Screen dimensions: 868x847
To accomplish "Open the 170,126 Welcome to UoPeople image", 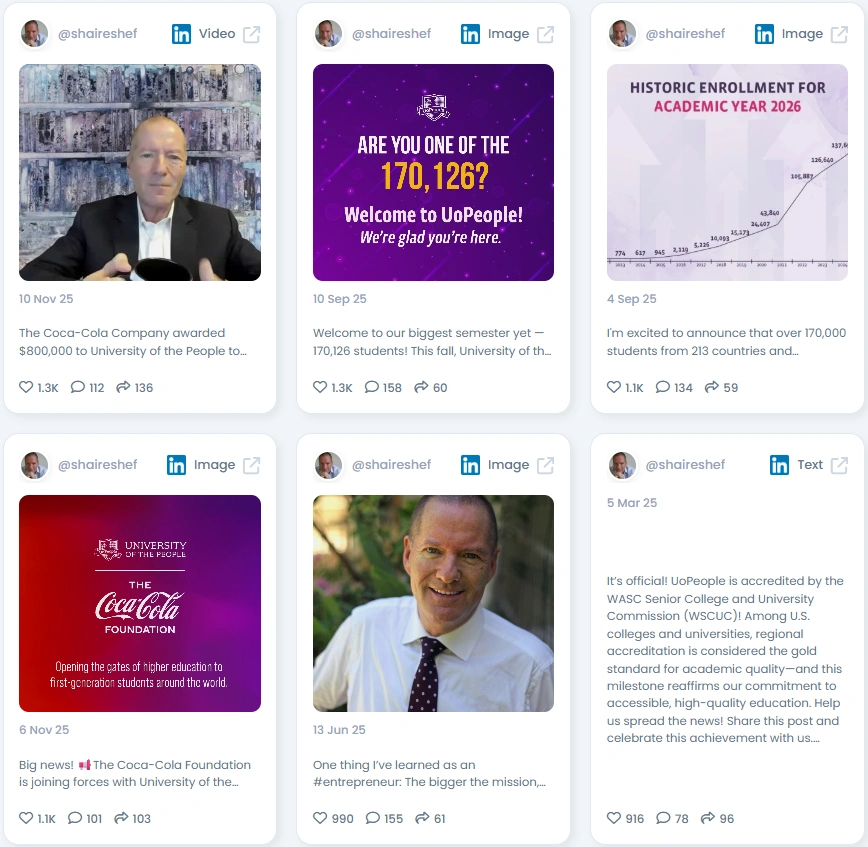I will pos(433,172).
